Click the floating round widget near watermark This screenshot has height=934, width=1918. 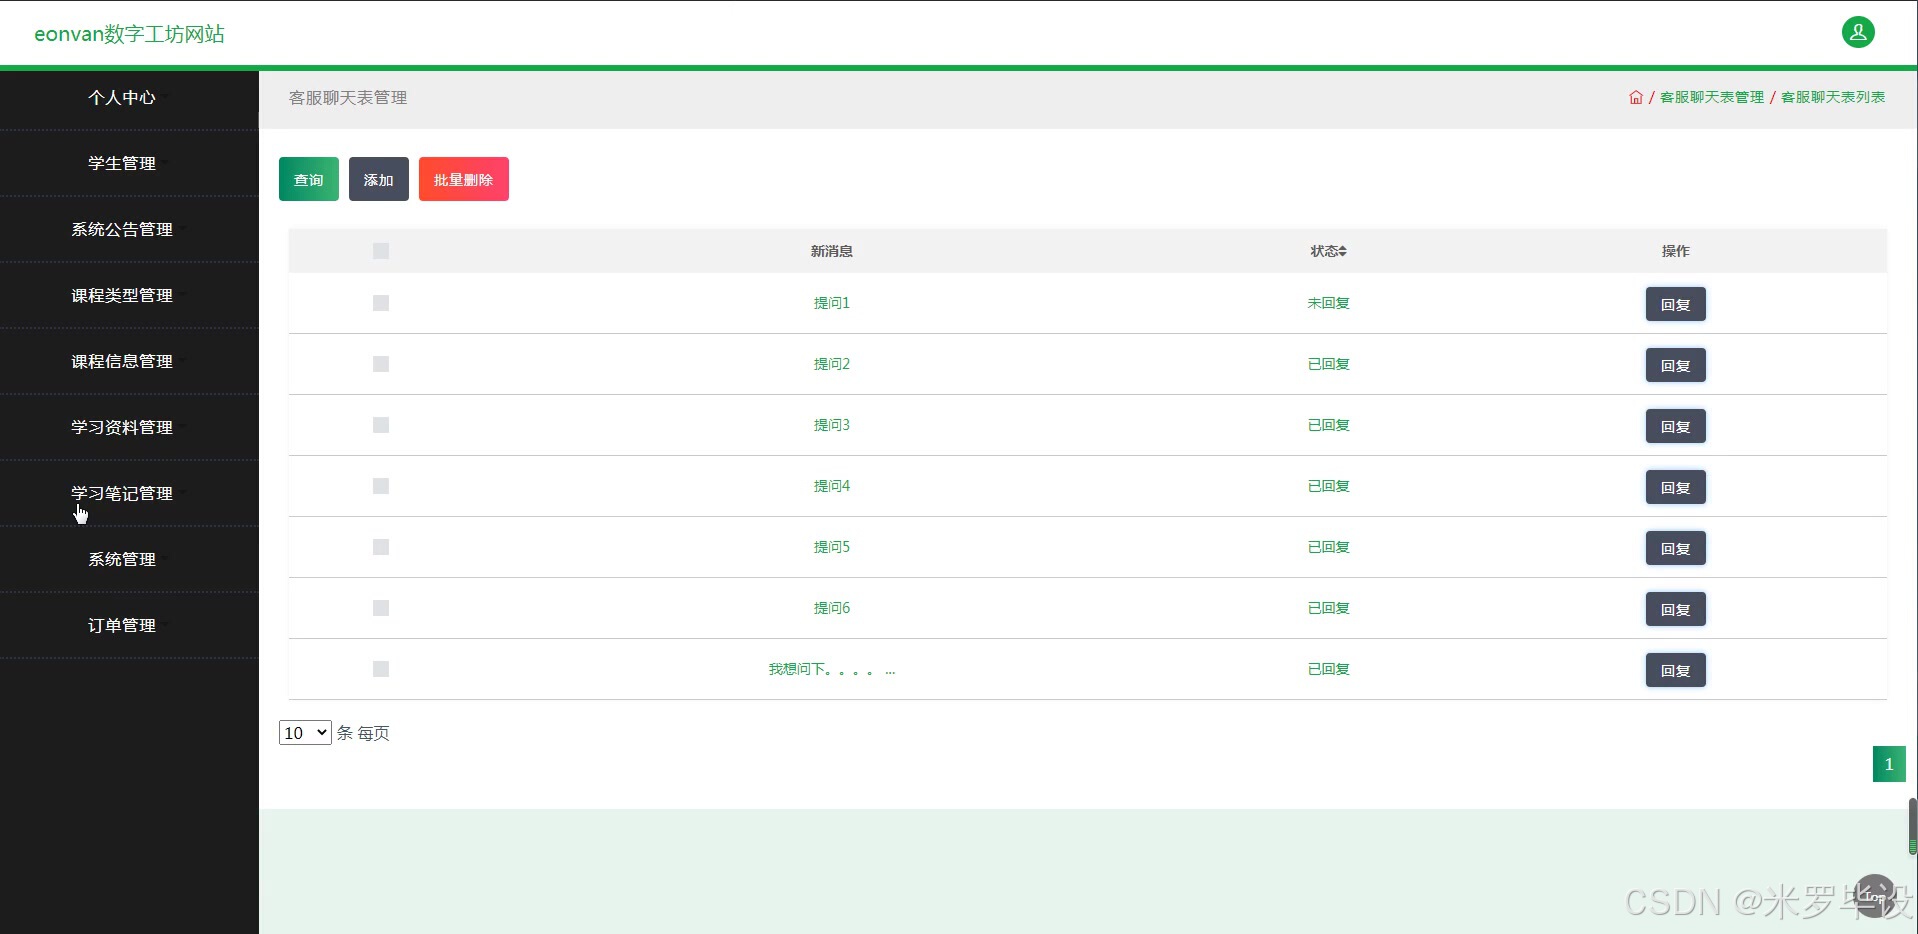[x=1874, y=895]
